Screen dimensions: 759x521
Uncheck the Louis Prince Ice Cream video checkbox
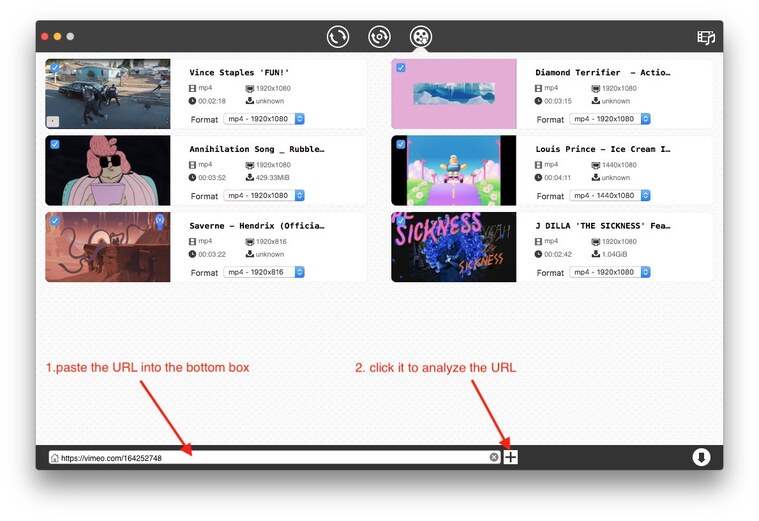[x=401, y=144]
